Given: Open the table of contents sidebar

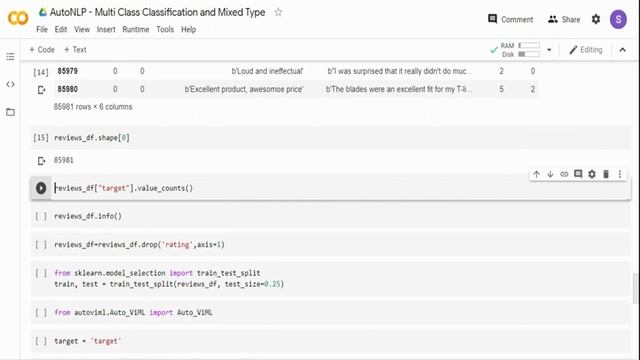Looking at the screenshot, I should click(10, 56).
